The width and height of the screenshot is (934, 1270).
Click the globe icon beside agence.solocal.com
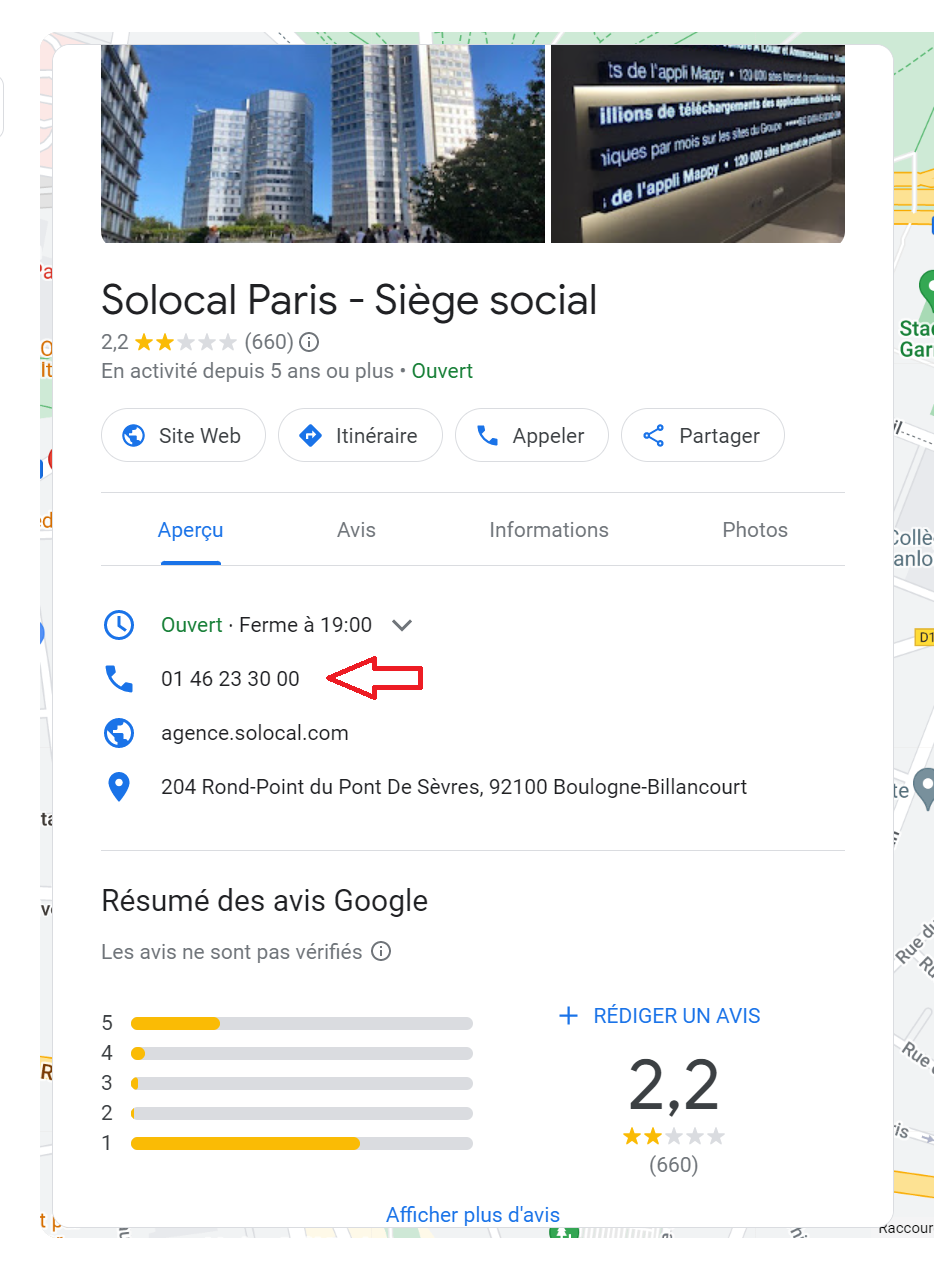pos(119,733)
